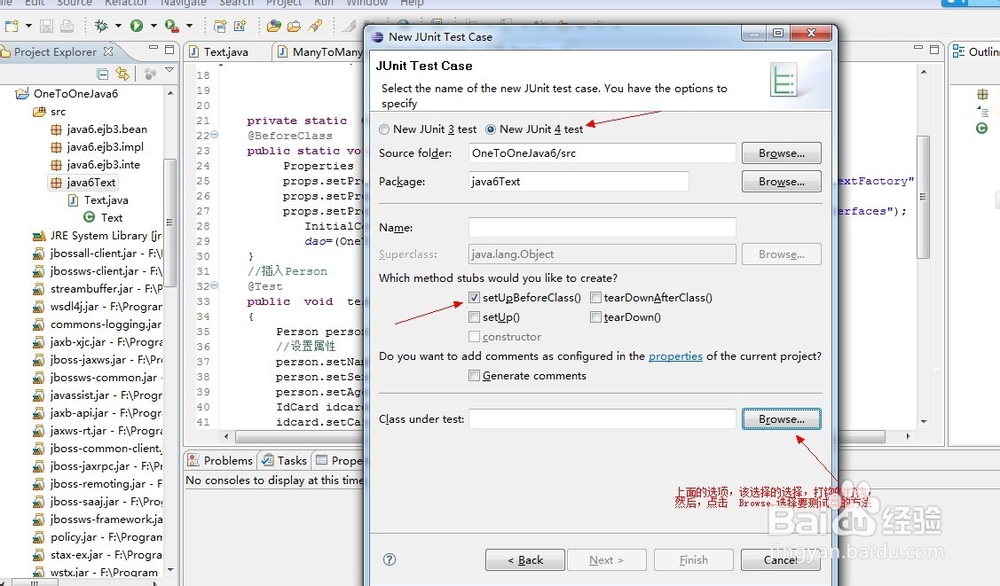Image resolution: width=1000 pixels, height=586 pixels.
Task: Click Browse next to Source folder
Action: [781, 153]
